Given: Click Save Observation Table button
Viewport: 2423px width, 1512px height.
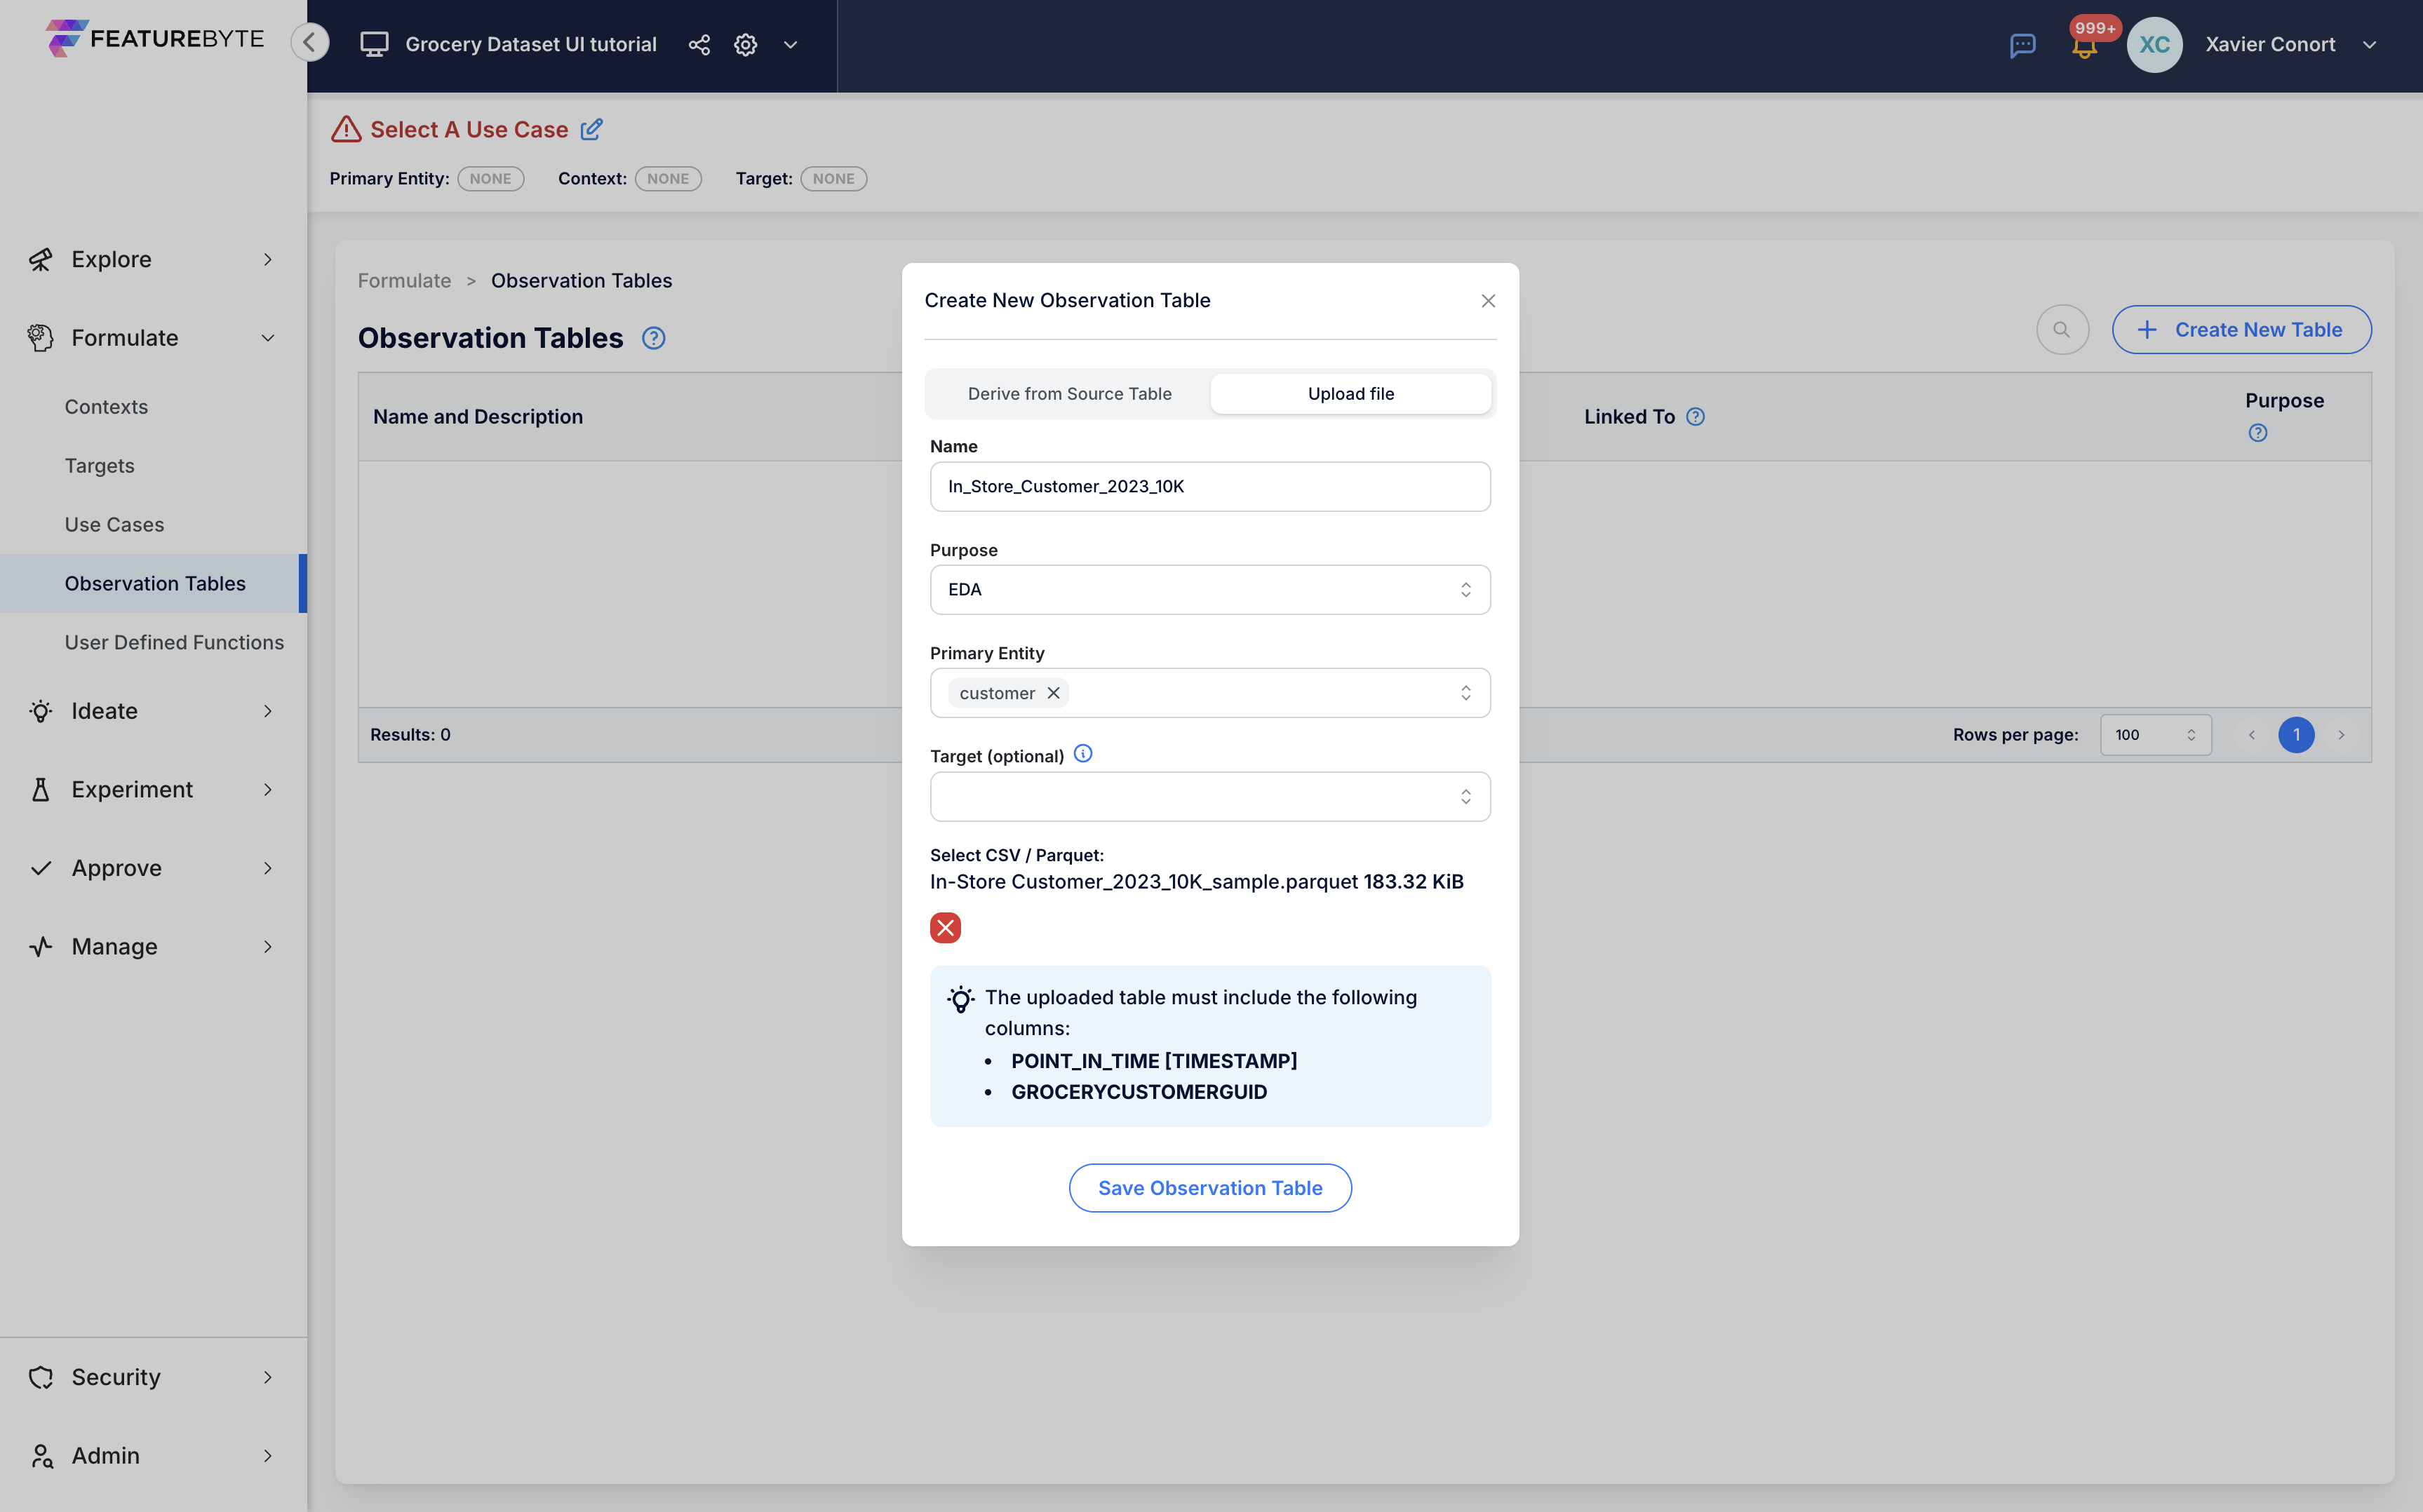Looking at the screenshot, I should (1210, 1188).
